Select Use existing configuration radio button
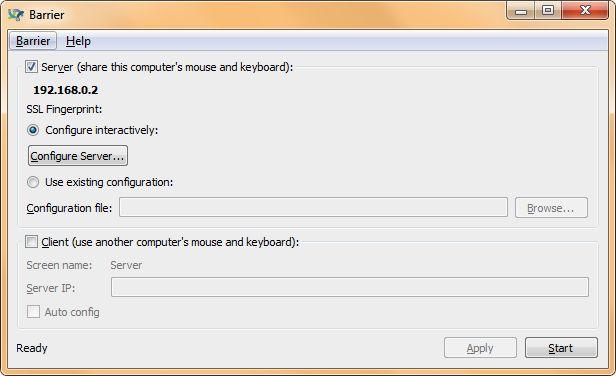 click(x=33, y=182)
